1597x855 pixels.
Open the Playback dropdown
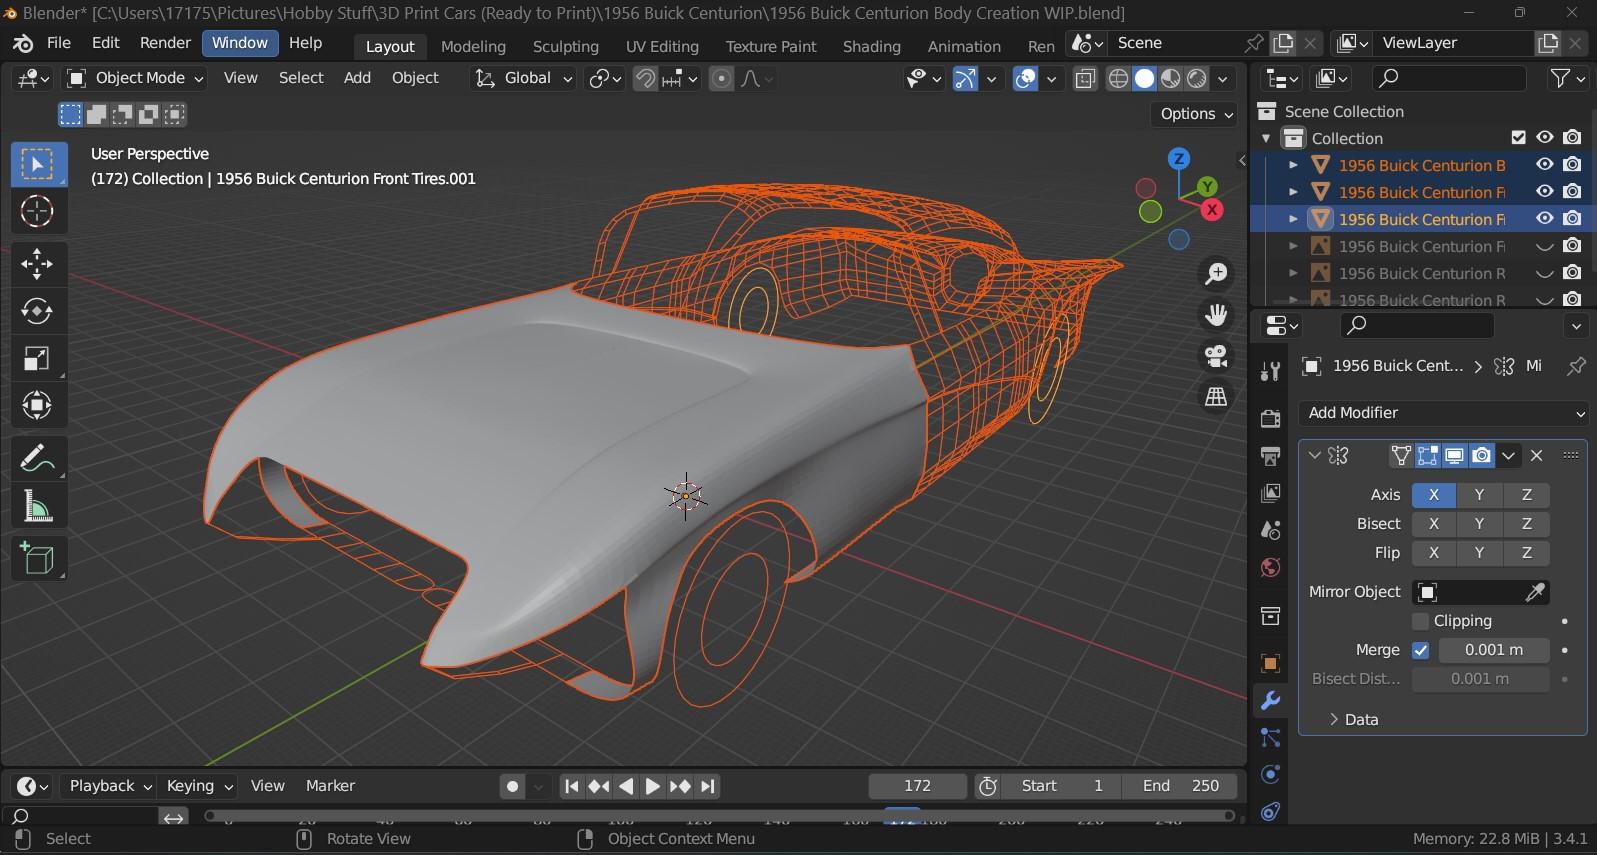109,786
